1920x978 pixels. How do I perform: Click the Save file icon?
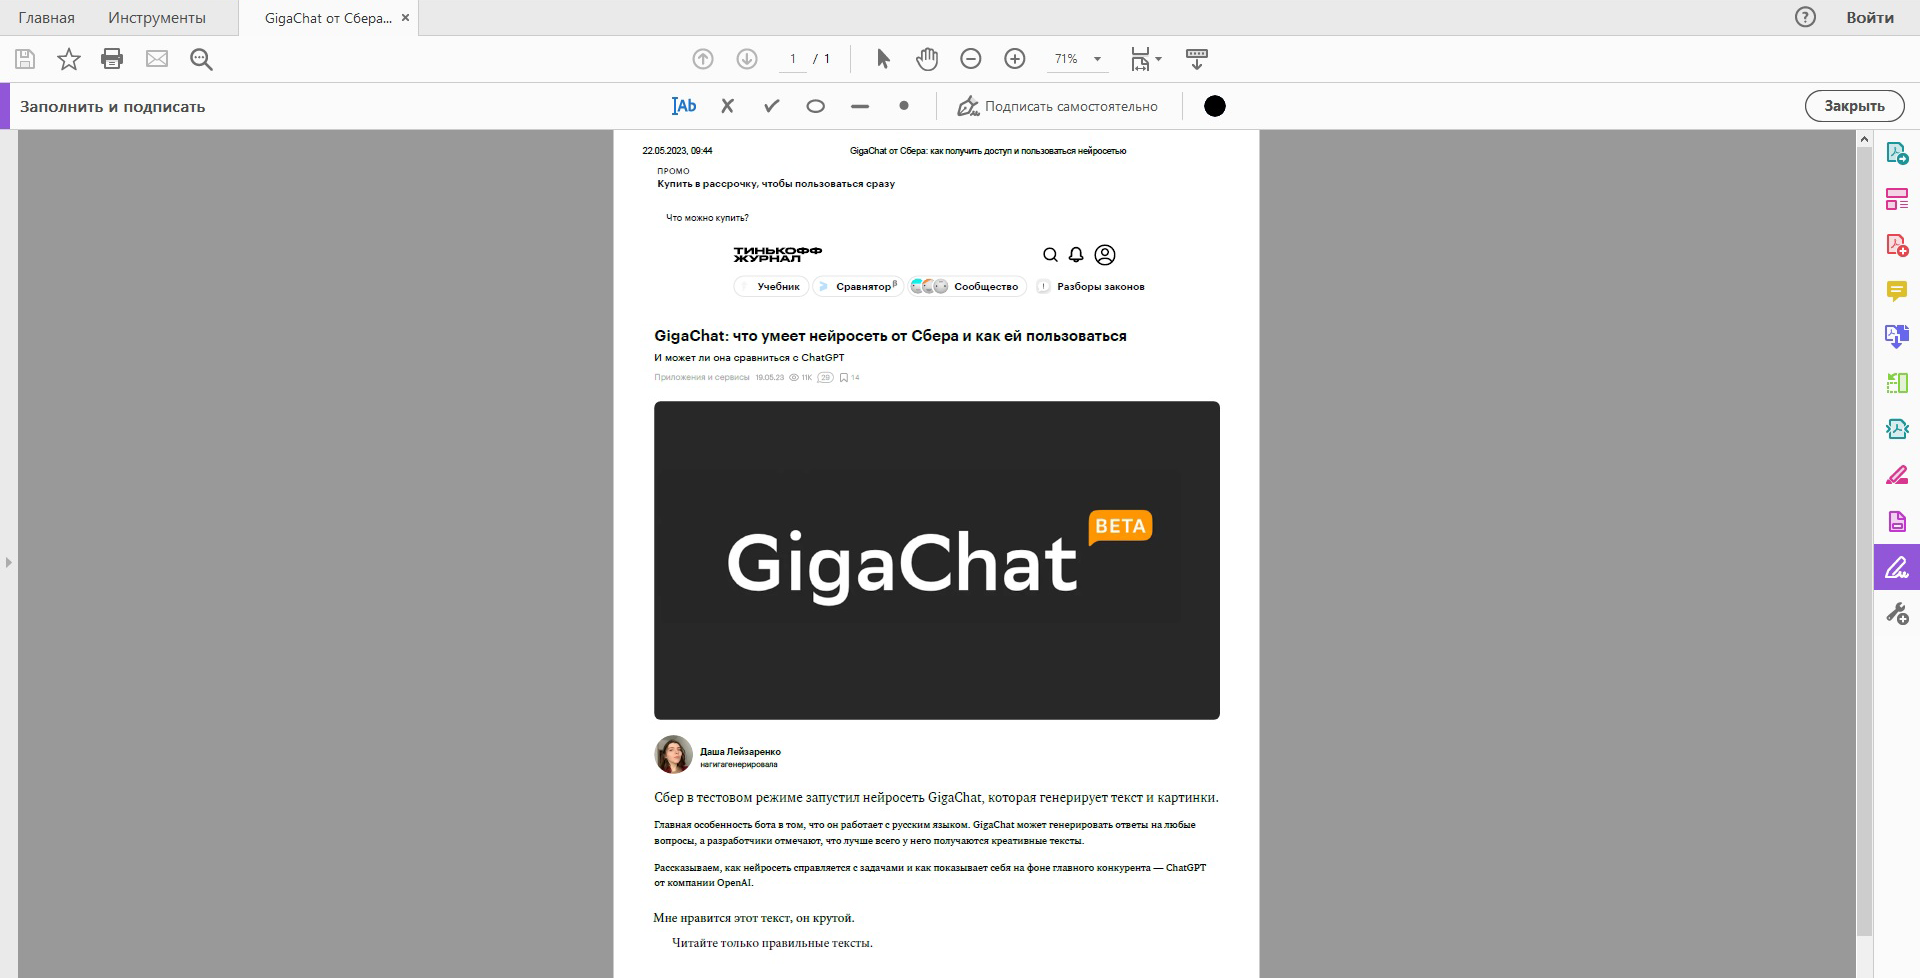tap(25, 59)
